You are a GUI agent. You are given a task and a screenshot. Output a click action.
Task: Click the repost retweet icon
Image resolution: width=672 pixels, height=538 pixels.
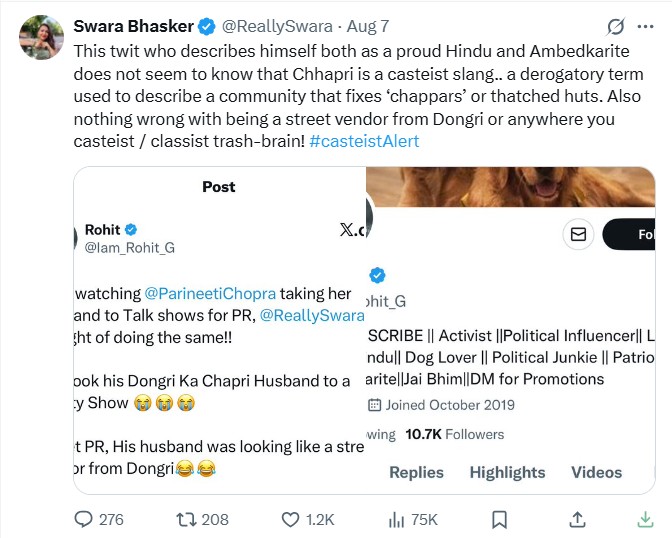pyautogui.click(x=186, y=519)
